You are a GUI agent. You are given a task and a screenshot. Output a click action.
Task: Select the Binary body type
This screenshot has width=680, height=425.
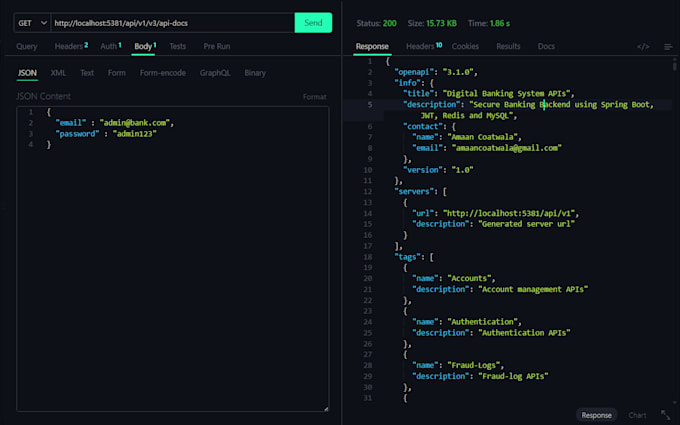click(x=255, y=73)
